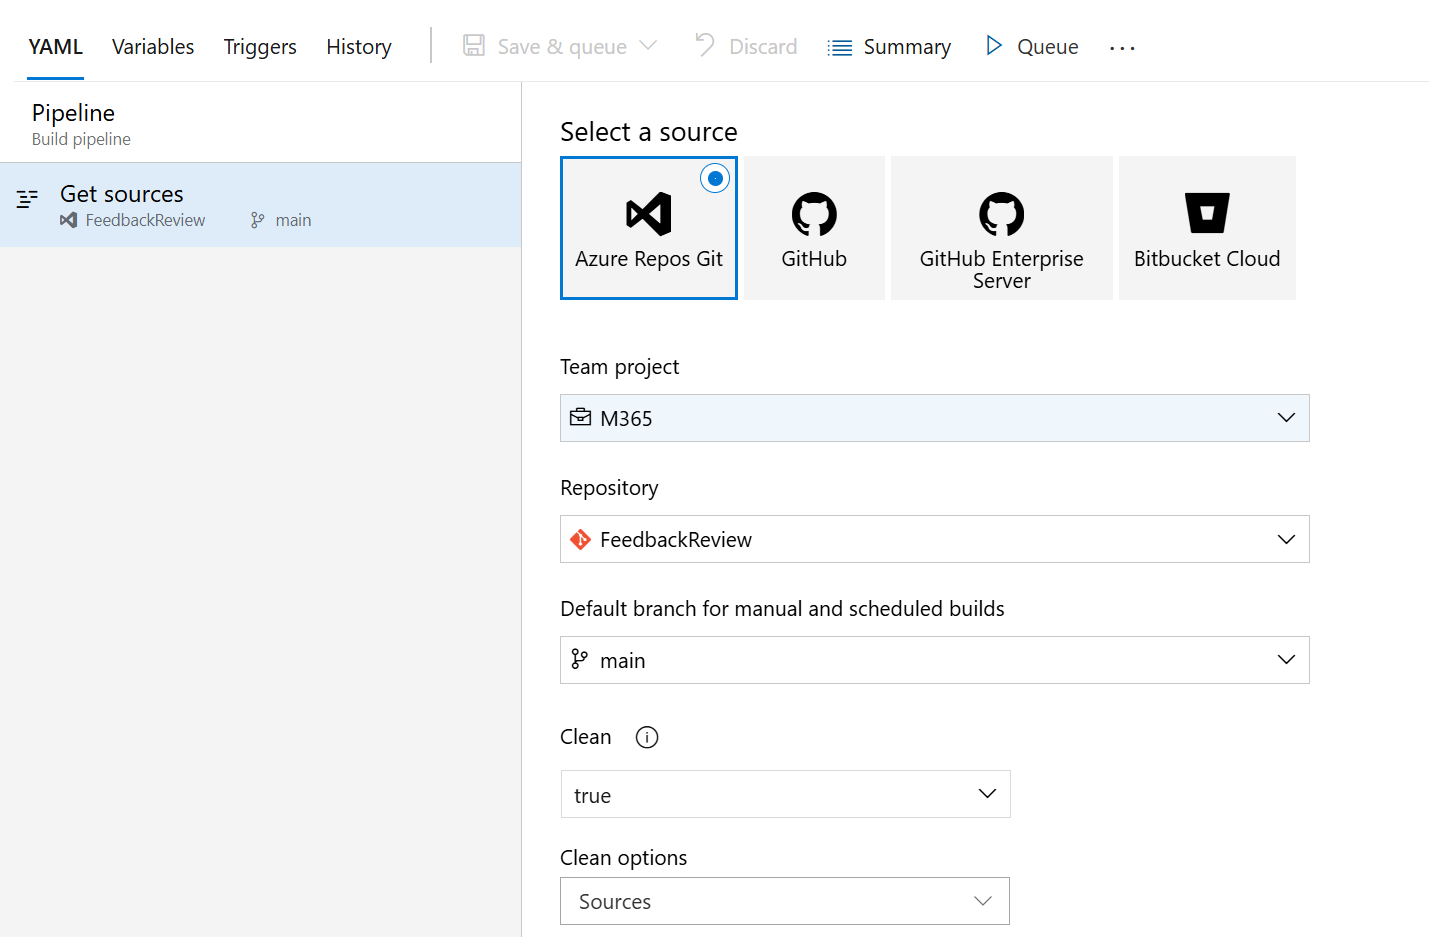The image size is (1429, 937).
Task: Click the Discard button label
Action: 763,47
